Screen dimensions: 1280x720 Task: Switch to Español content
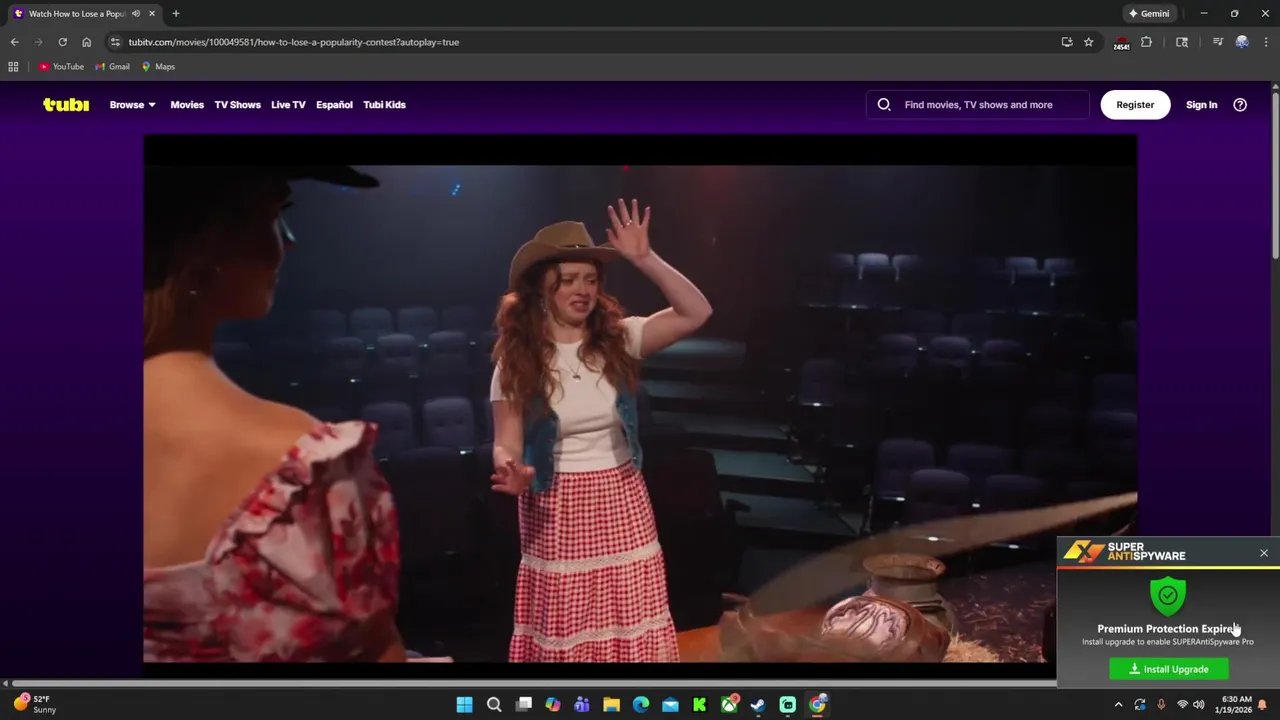[334, 104]
